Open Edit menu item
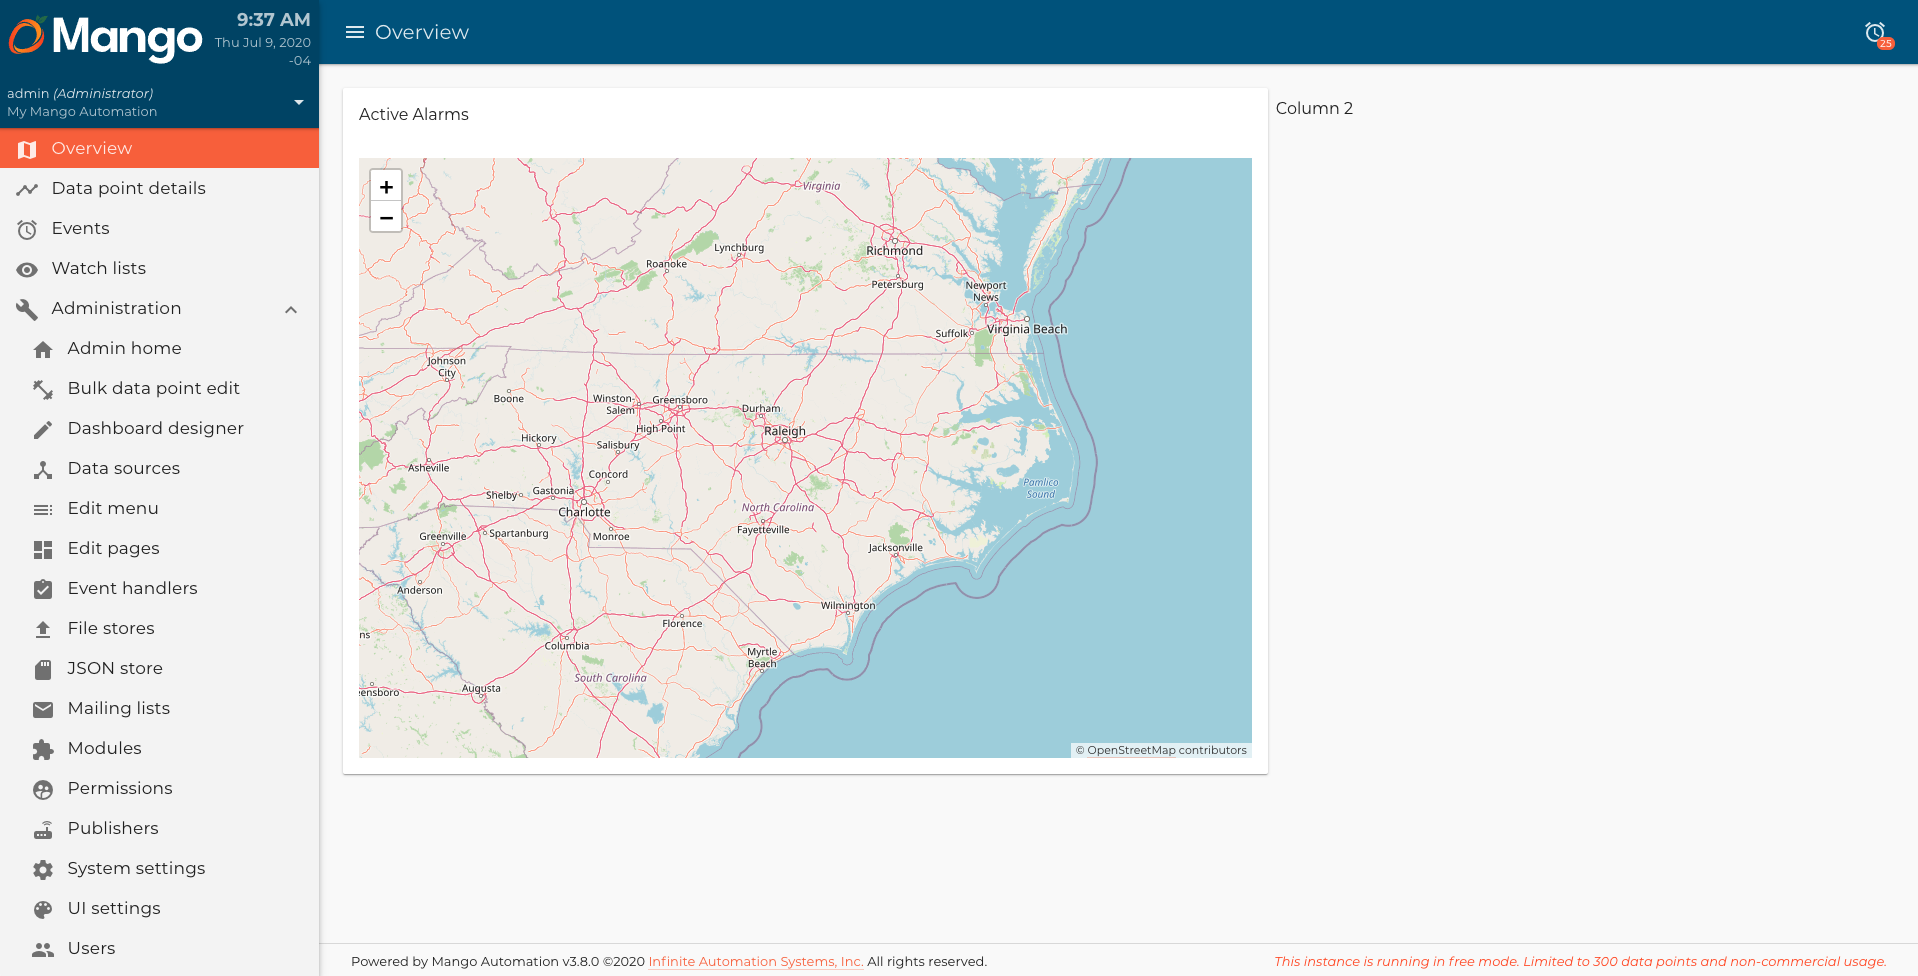 159,508
